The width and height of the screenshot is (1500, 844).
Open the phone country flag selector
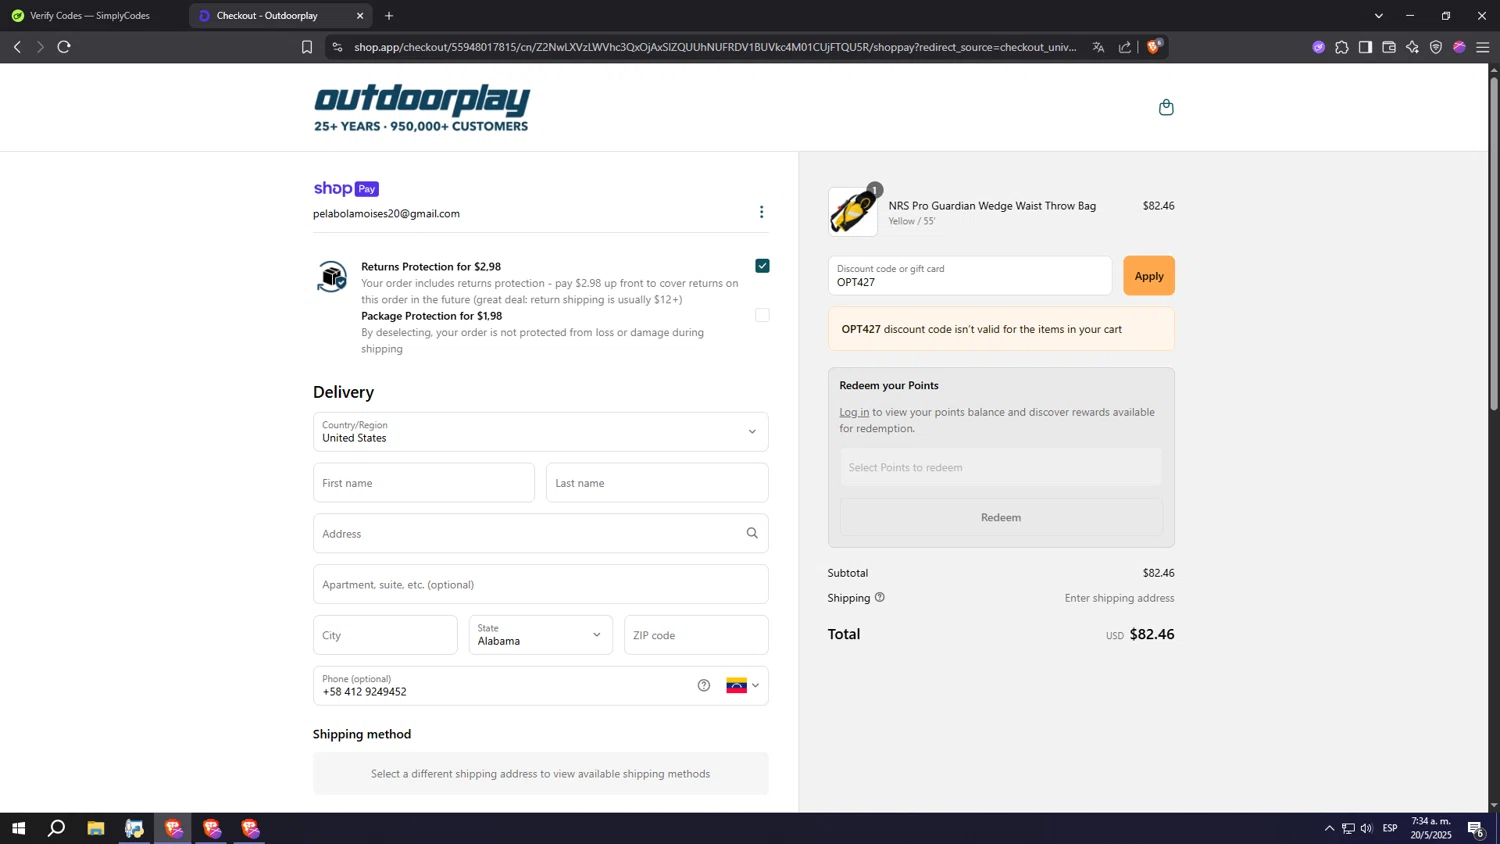pyautogui.click(x=742, y=686)
